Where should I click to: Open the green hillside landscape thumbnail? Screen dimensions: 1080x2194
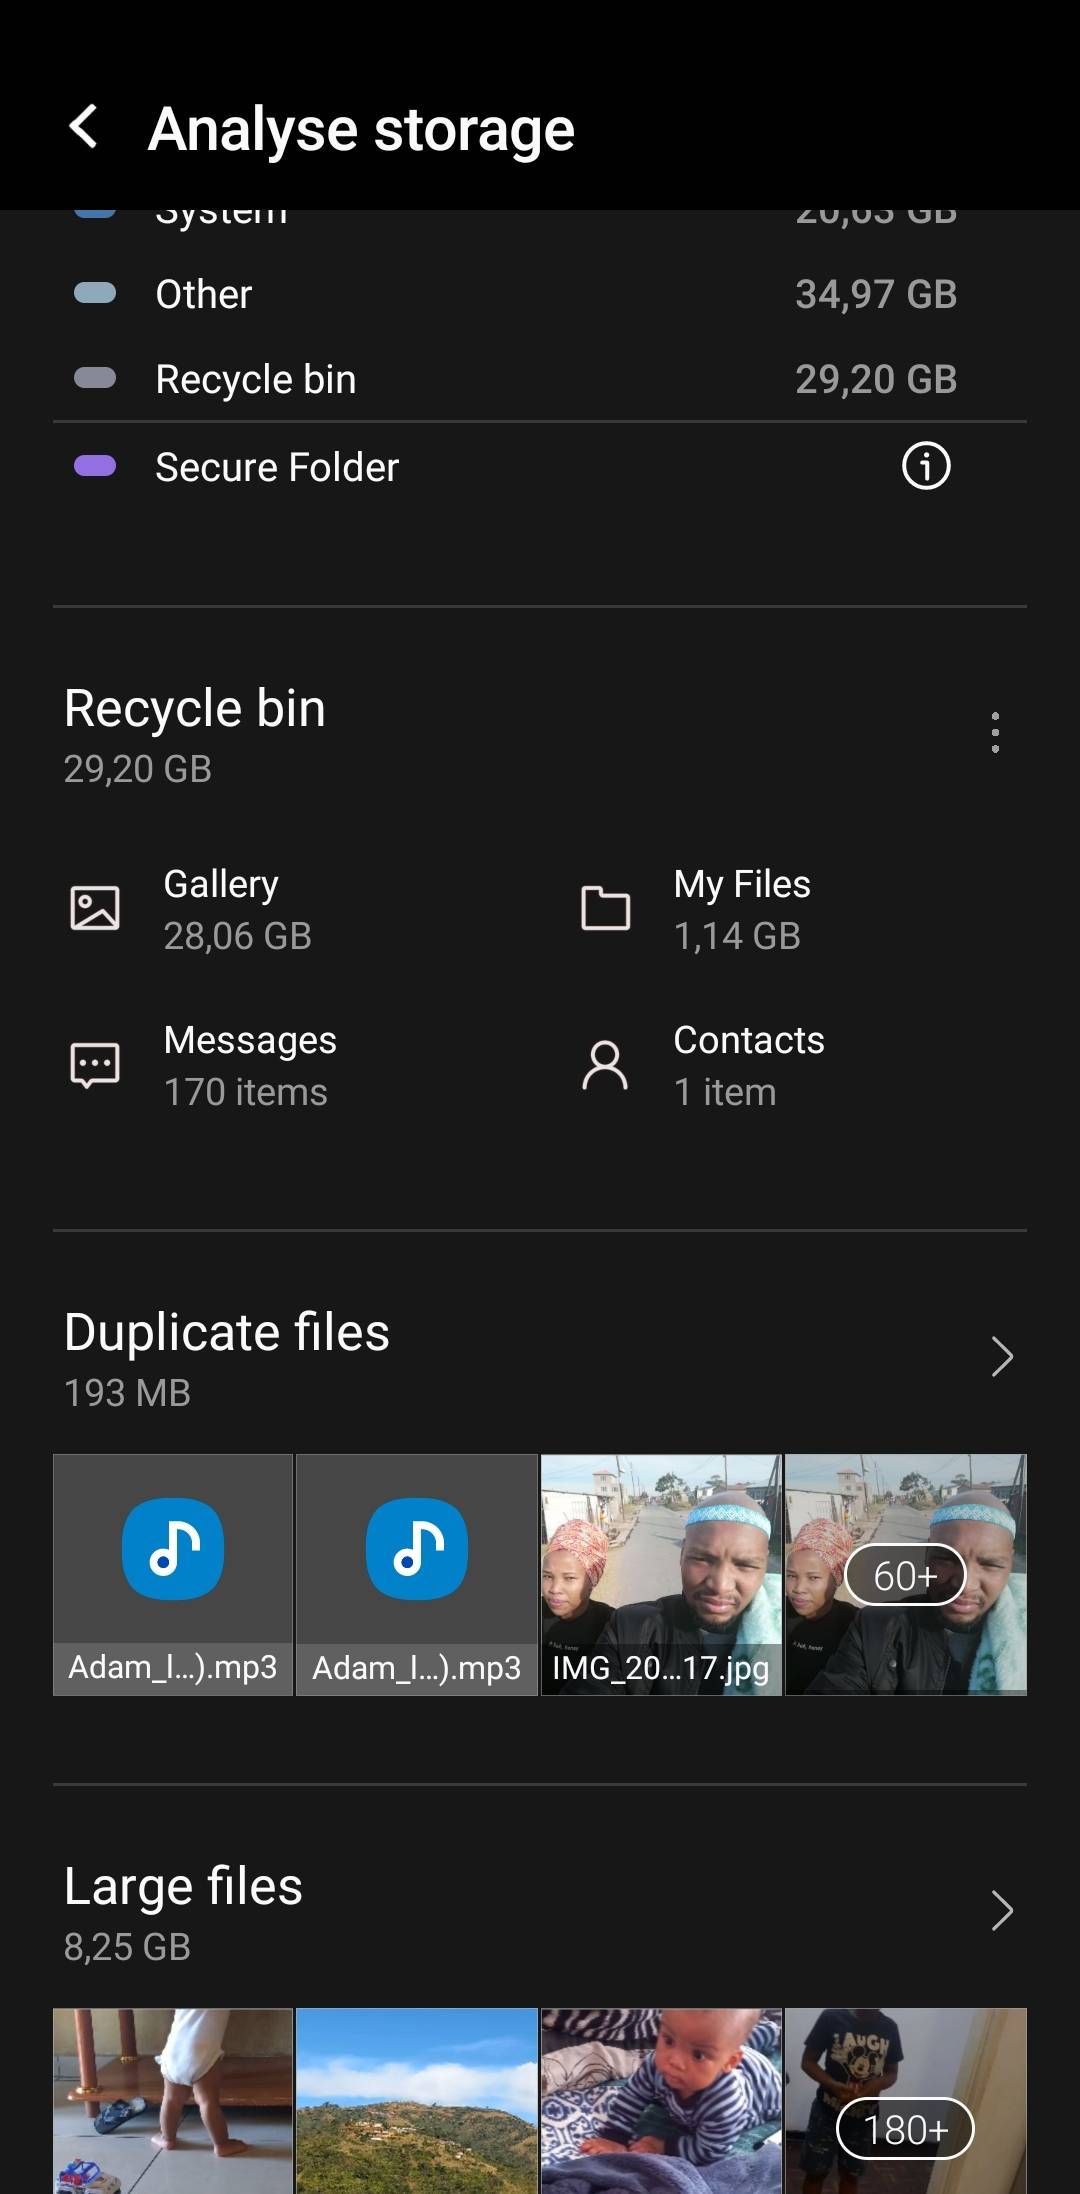pyautogui.click(x=417, y=2100)
